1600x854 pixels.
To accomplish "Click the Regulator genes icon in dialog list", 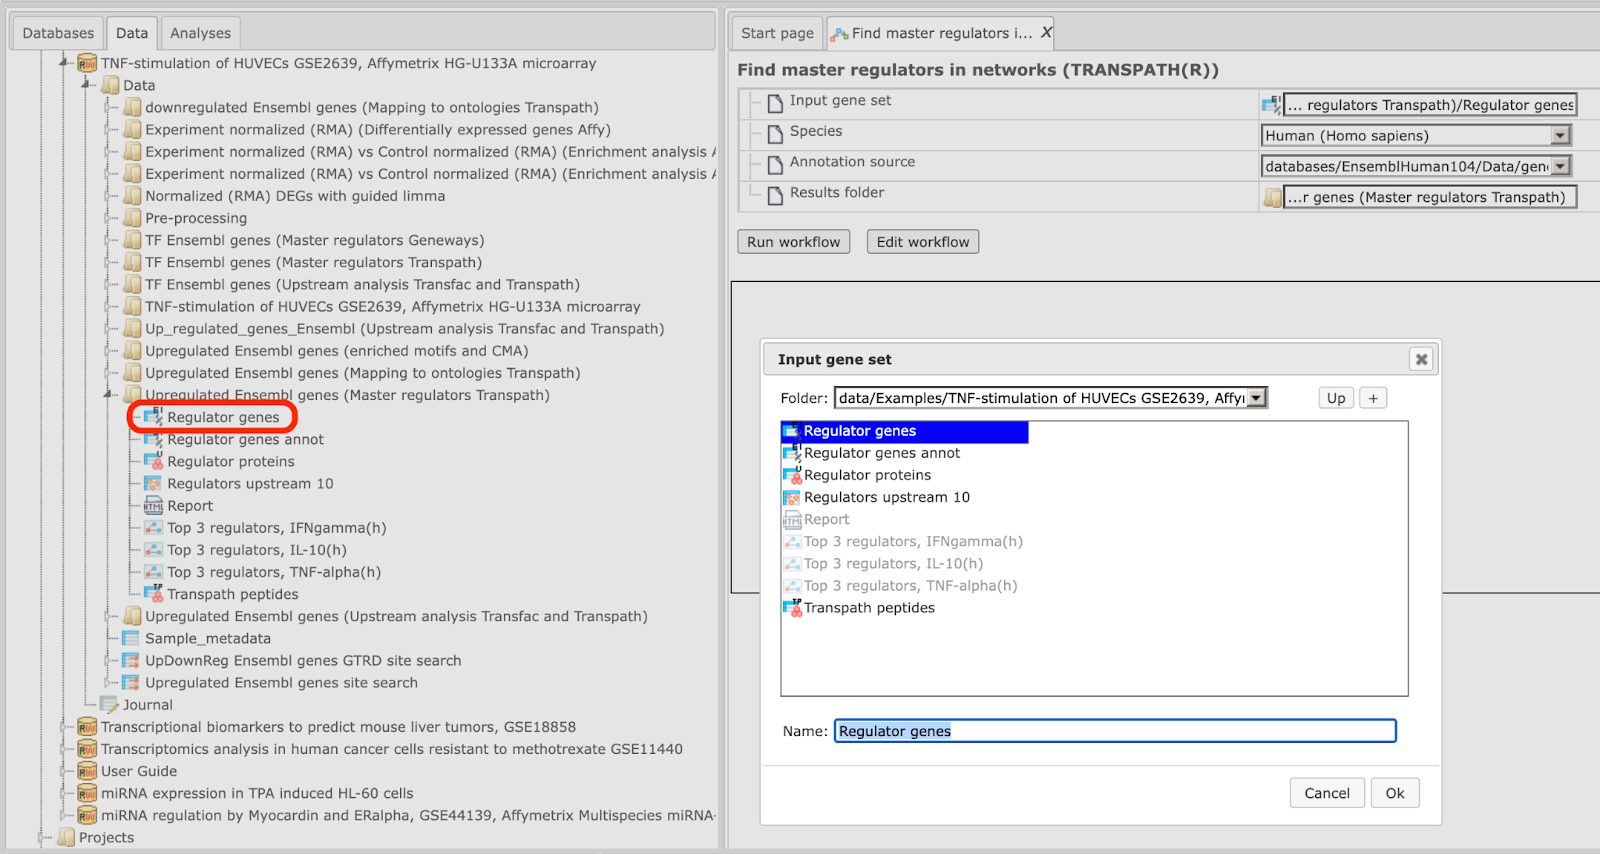I will pyautogui.click(x=791, y=431).
